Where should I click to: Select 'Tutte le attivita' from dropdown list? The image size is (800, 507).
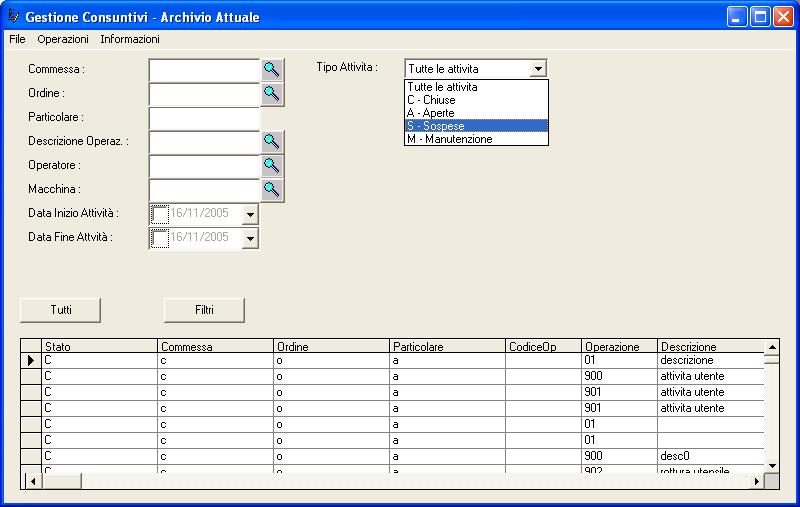point(476,87)
